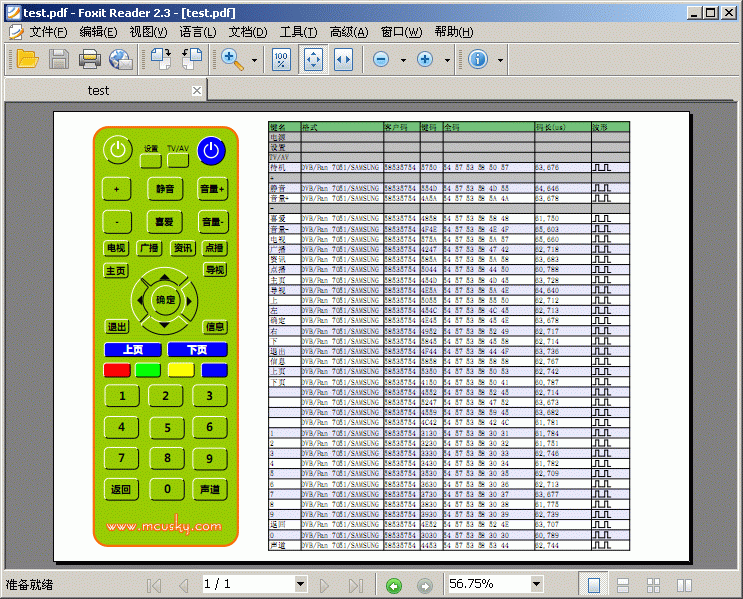Zoom out with the minus icon
The image size is (743, 599).
point(381,59)
